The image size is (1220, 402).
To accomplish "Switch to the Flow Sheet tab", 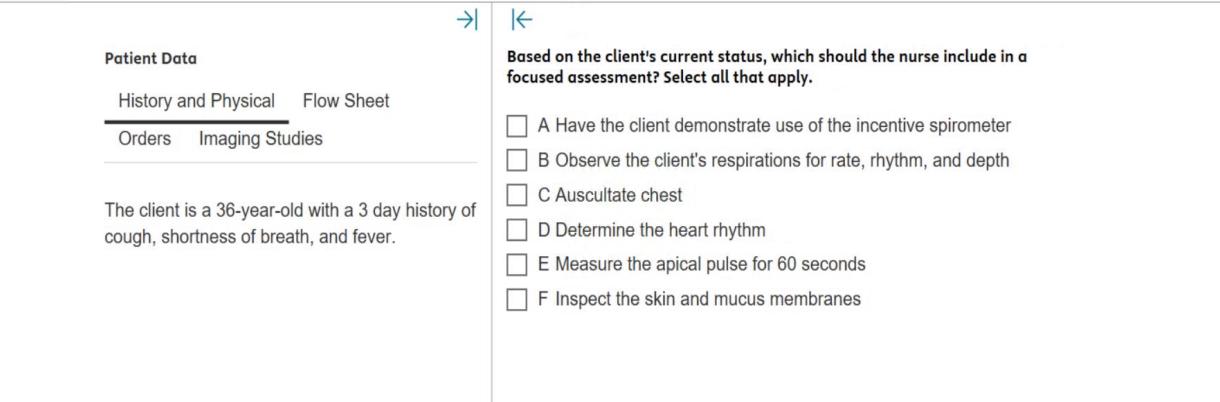I will 346,101.
